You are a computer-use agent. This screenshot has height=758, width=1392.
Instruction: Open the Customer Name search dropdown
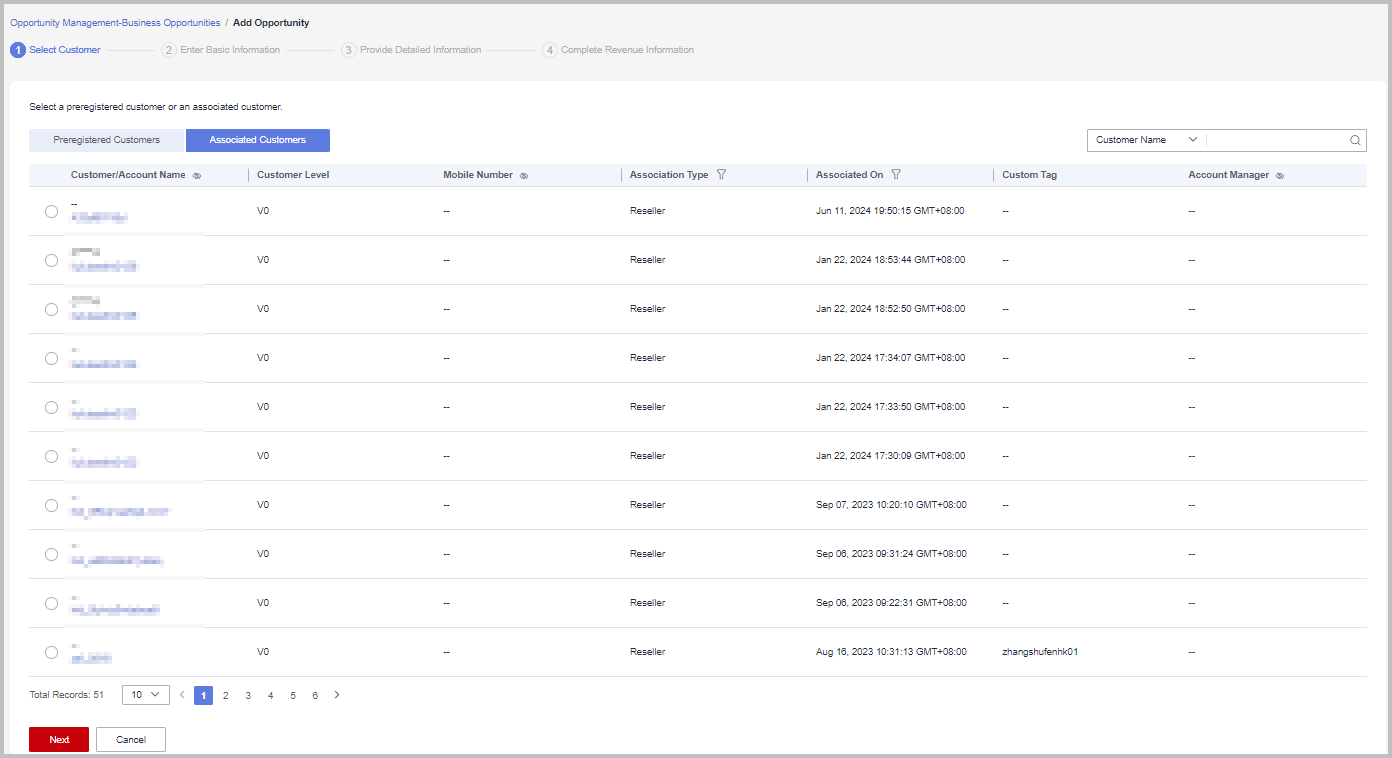click(1146, 140)
